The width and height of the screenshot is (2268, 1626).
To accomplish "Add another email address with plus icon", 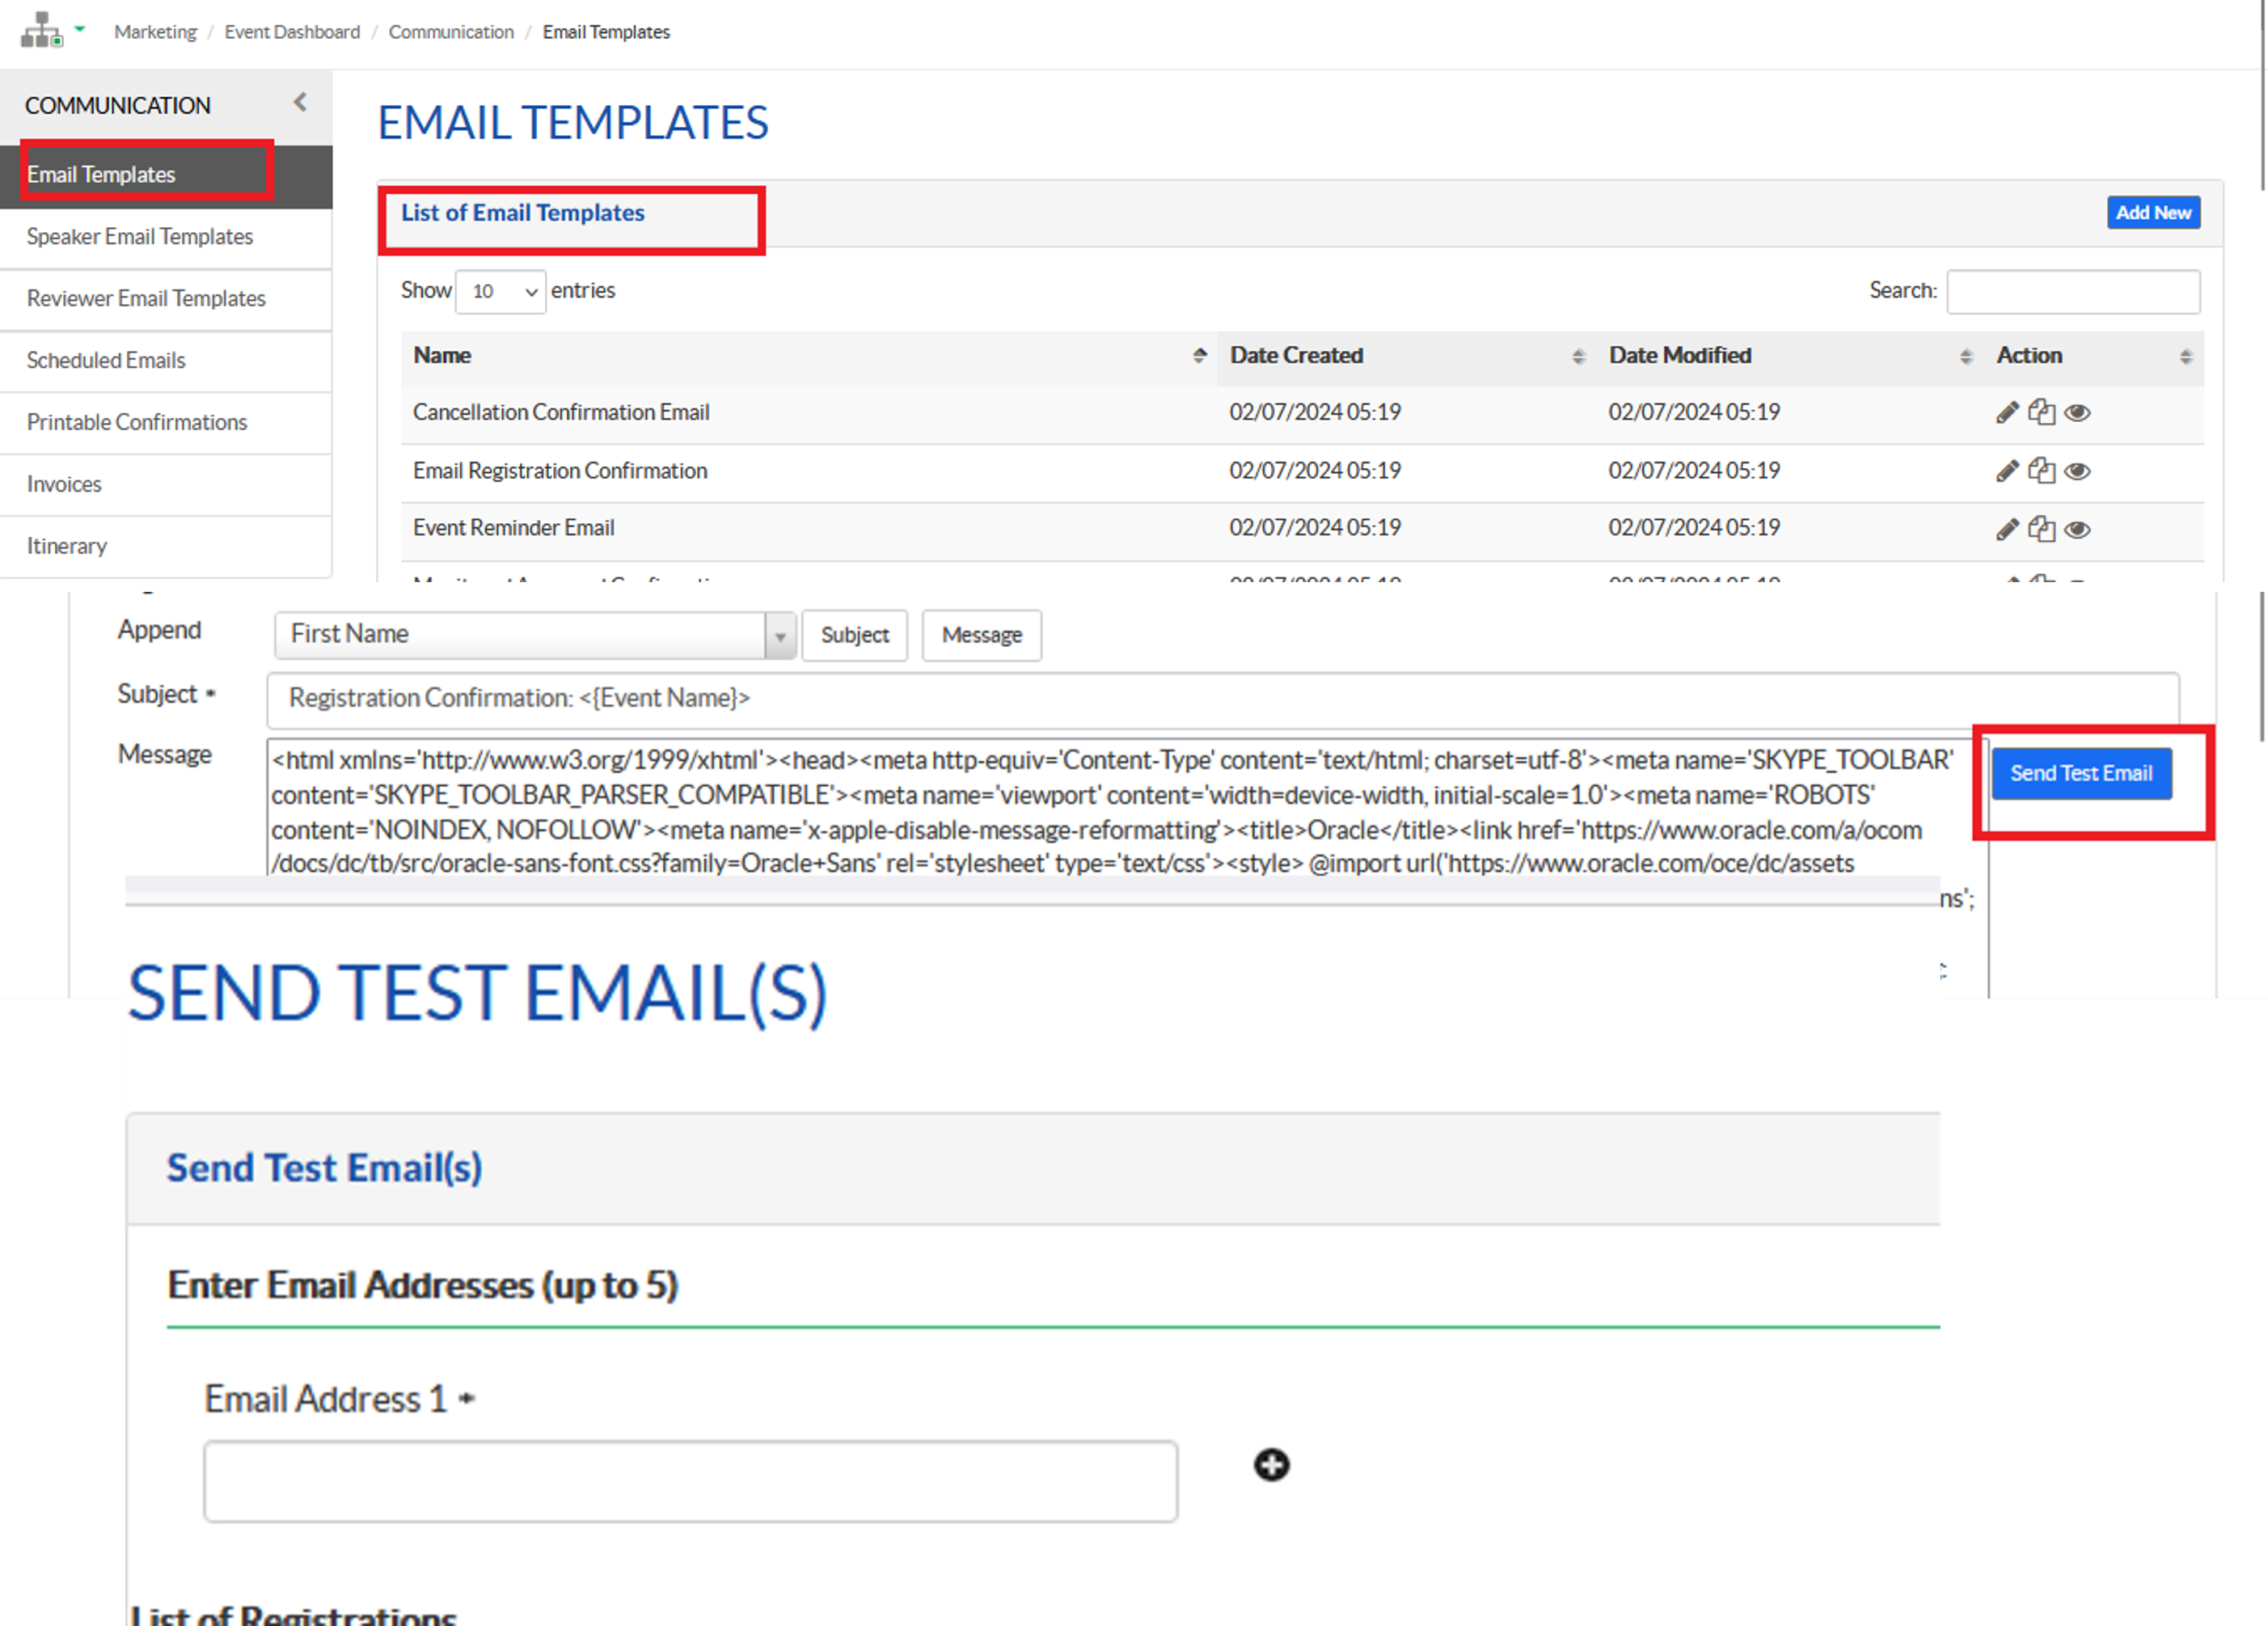I will click(1271, 1465).
